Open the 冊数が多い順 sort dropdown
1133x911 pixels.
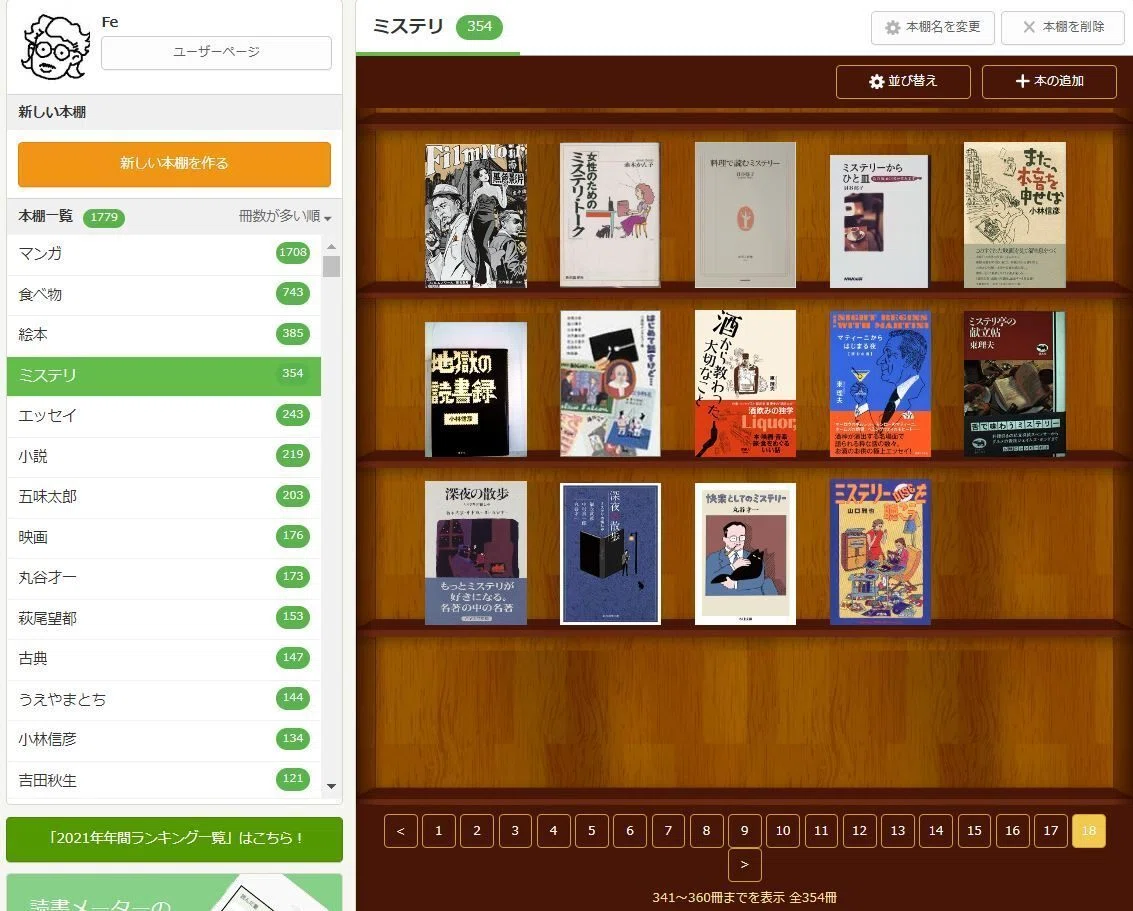tap(285, 216)
